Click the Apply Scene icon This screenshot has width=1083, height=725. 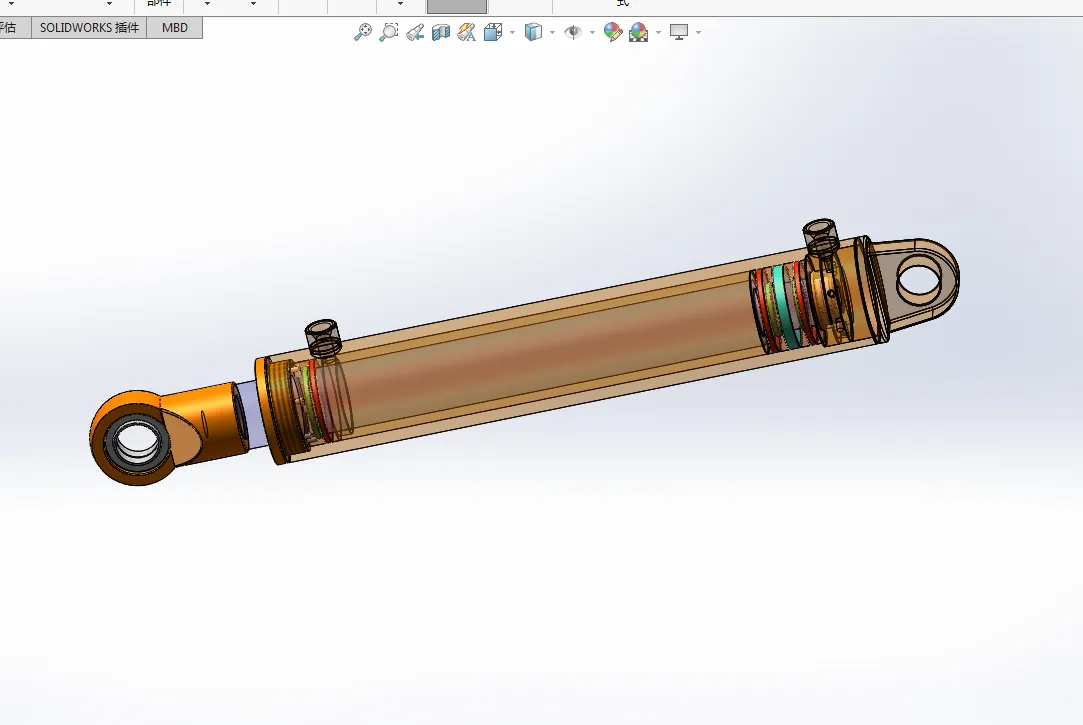[639, 32]
